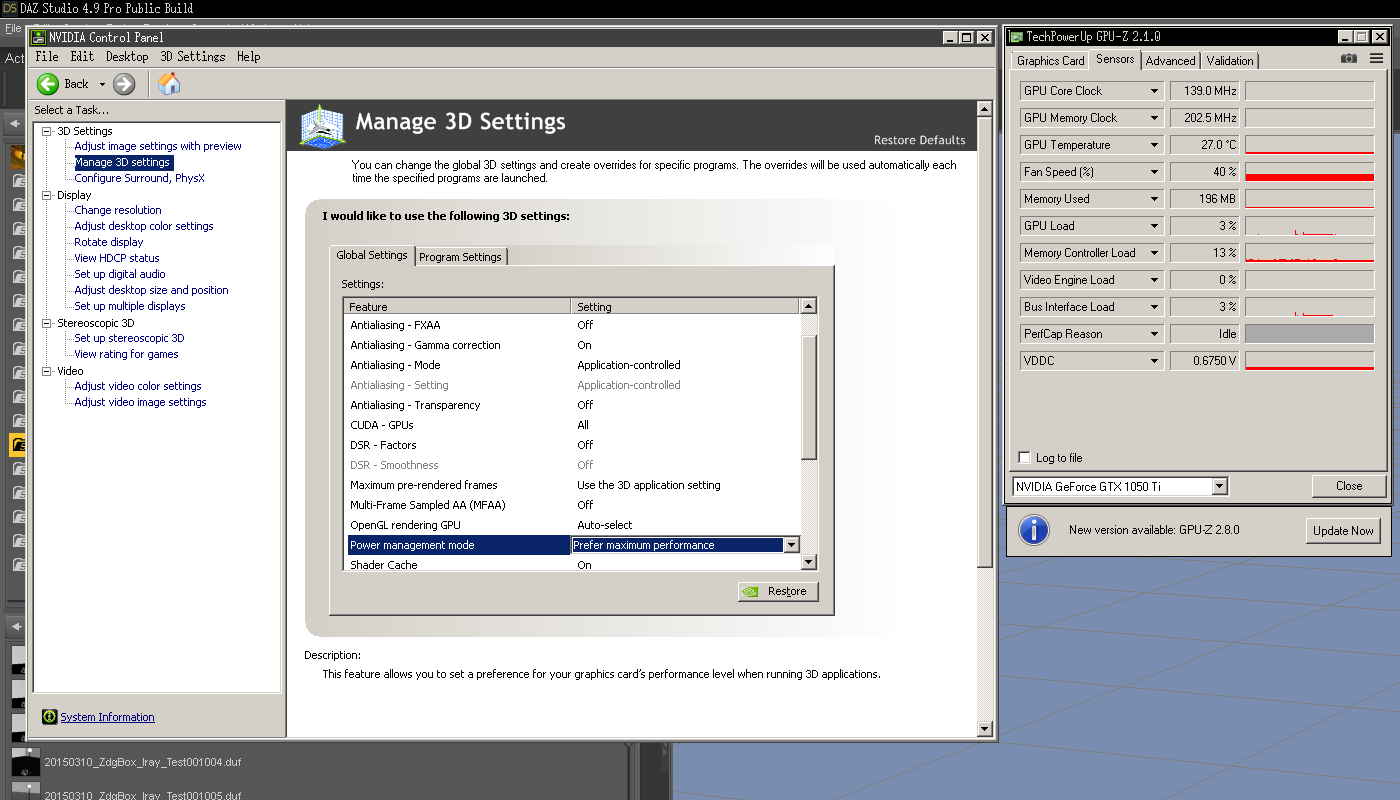The height and width of the screenshot is (800, 1400).
Task: Select the Global Settings tab
Action: 372,255
